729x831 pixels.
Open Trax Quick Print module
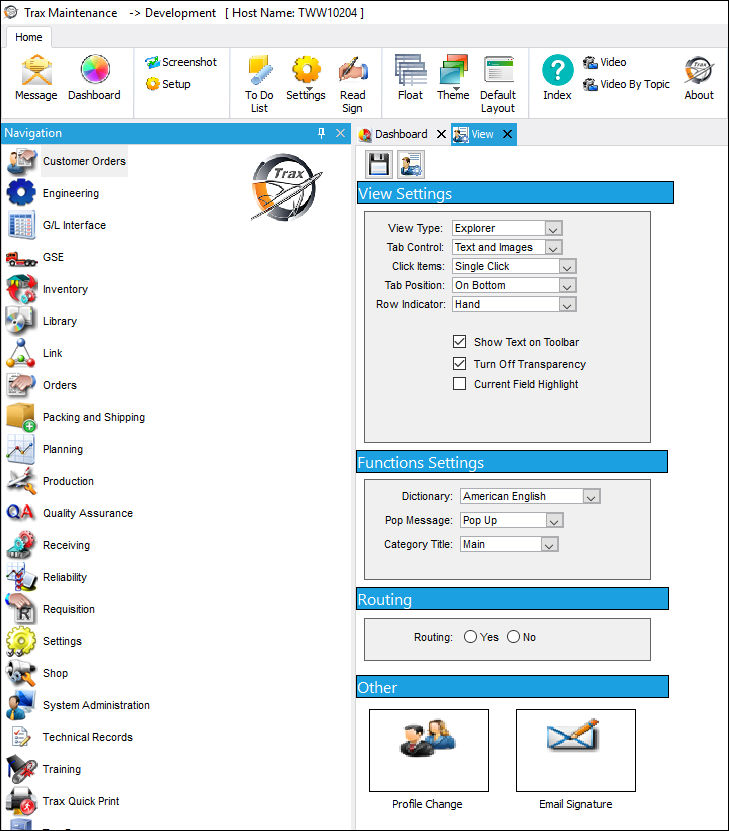63,801
